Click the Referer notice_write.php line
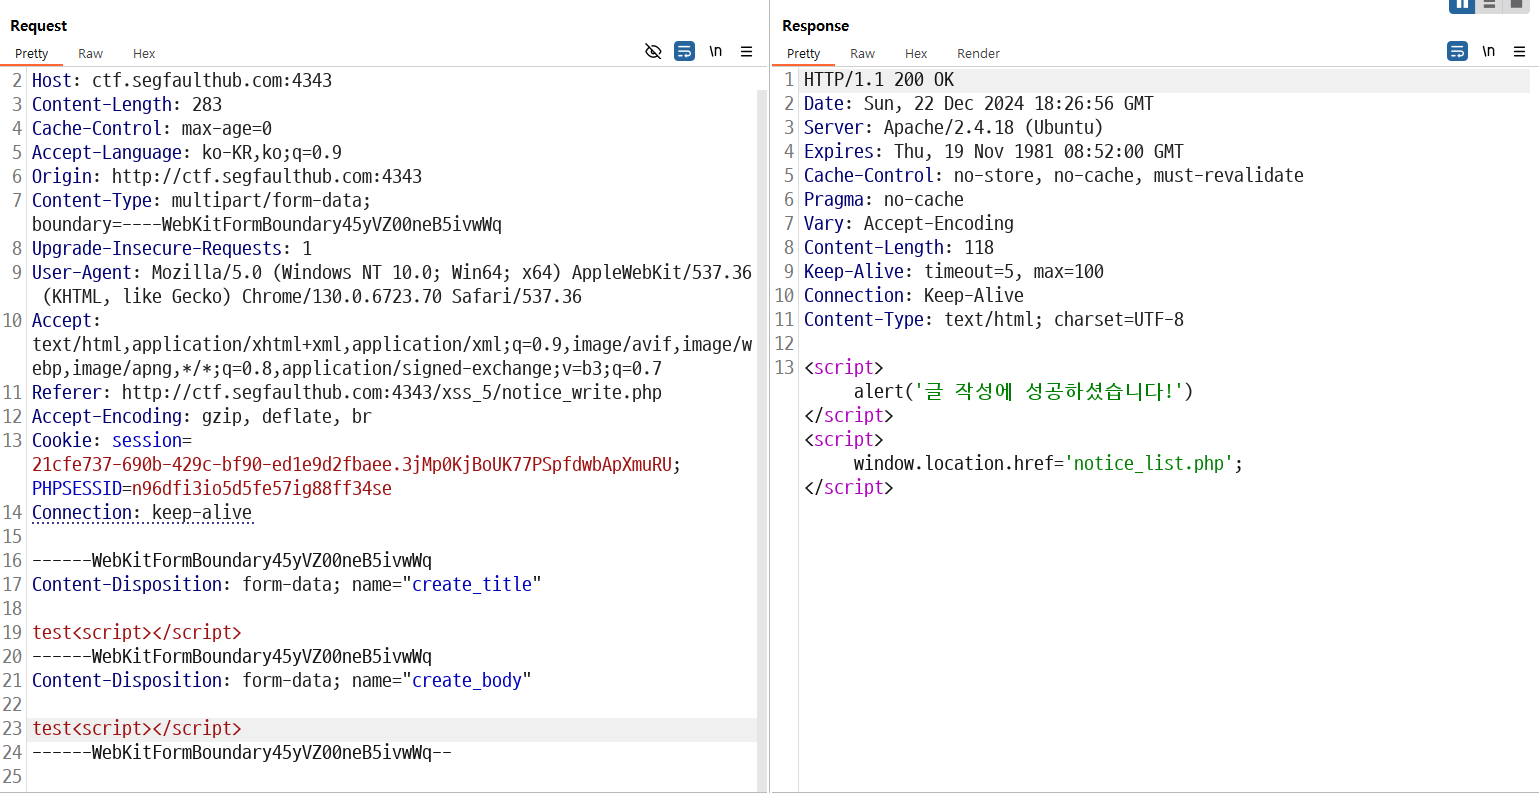The image size is (1539, 793). pyautogui.click(x=347, y=392)
